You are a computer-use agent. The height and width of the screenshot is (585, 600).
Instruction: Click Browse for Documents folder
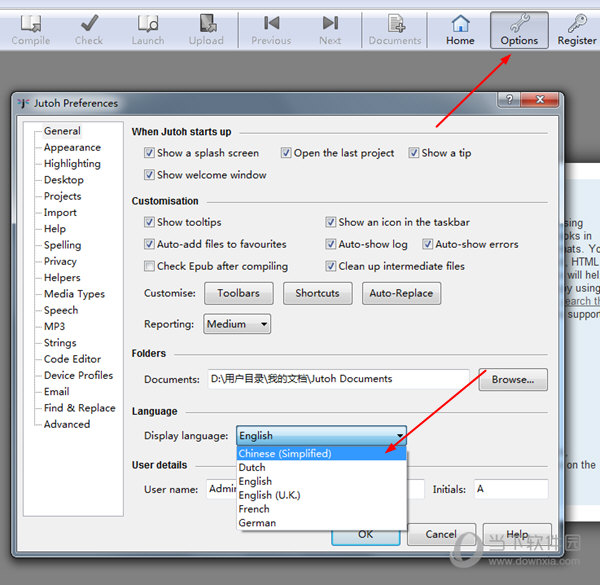click(513, 380)
